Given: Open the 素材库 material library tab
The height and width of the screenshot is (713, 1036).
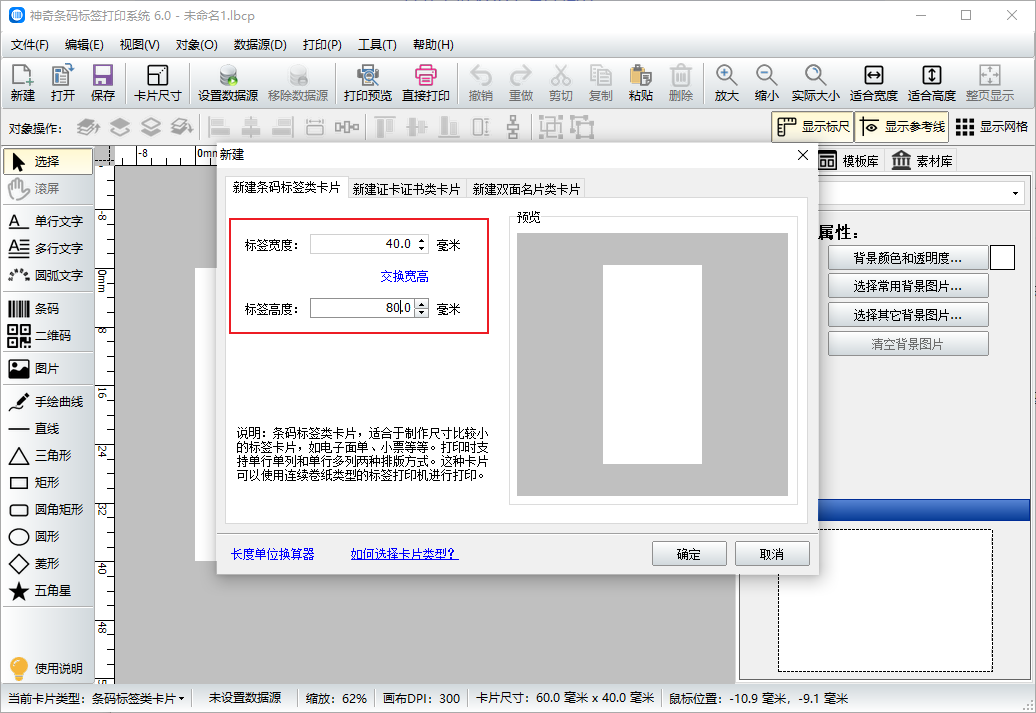Looking at the screenshot, I should [922, 161].
